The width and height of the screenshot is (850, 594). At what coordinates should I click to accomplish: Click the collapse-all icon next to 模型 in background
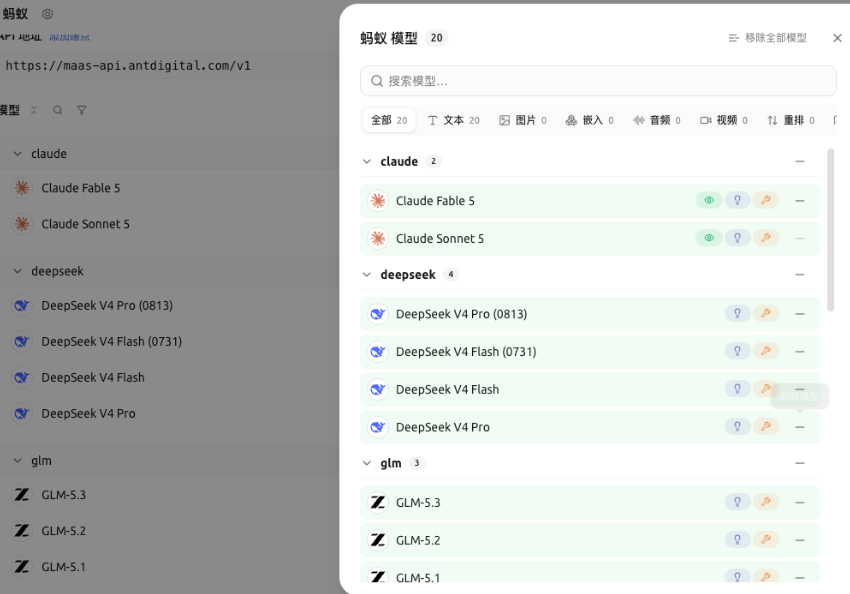tap(34, 110)
